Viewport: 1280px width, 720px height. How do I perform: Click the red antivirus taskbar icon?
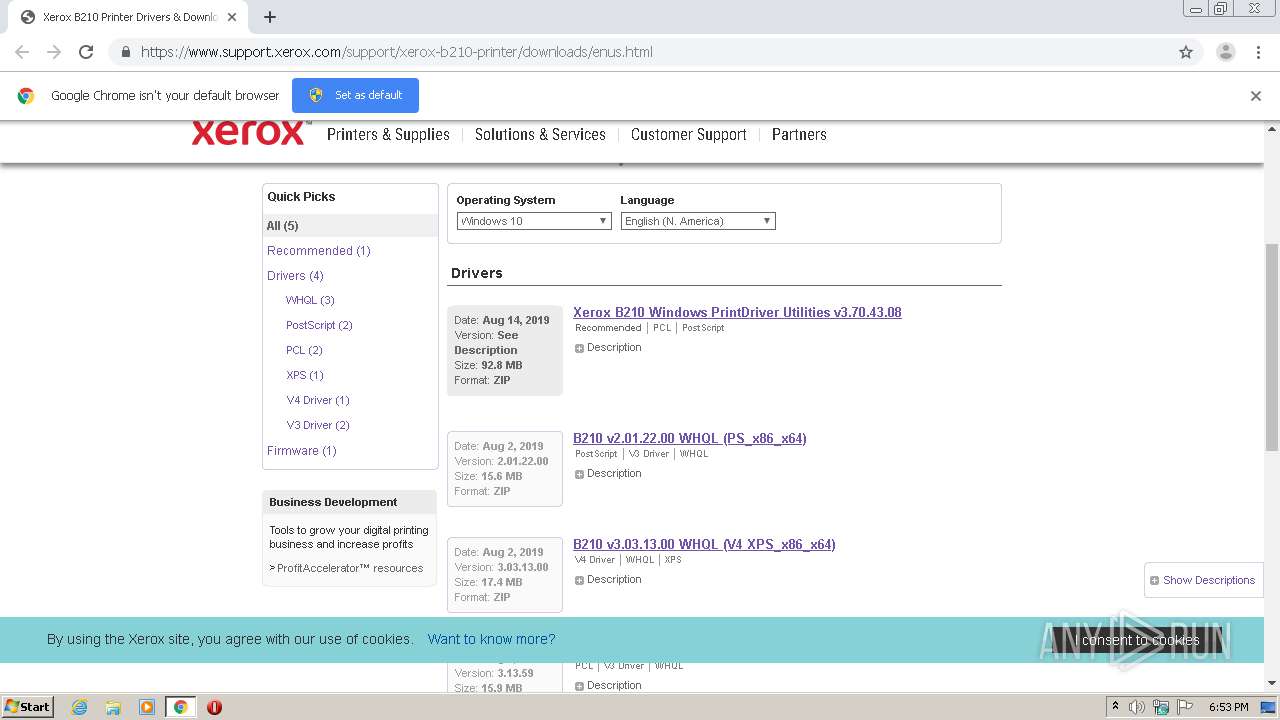214,707
